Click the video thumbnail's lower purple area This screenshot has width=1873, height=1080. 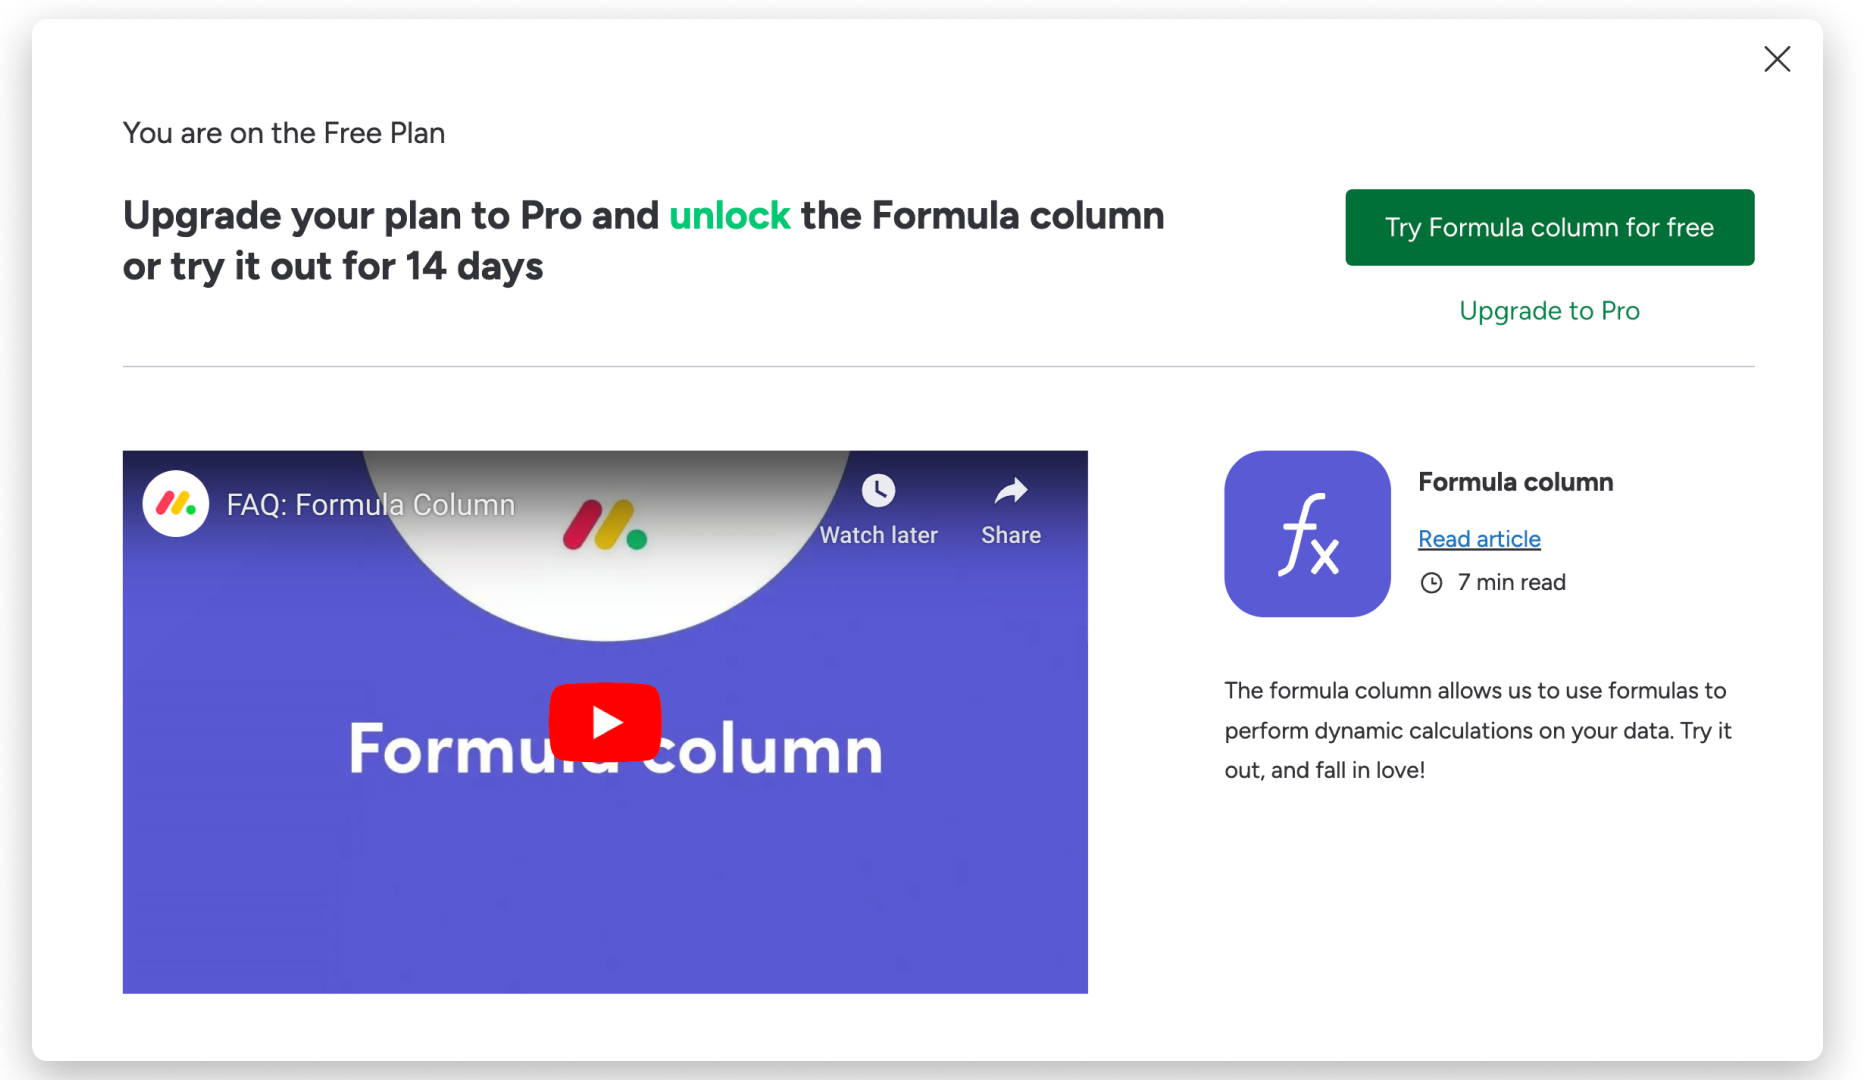[x=605, y=890]
